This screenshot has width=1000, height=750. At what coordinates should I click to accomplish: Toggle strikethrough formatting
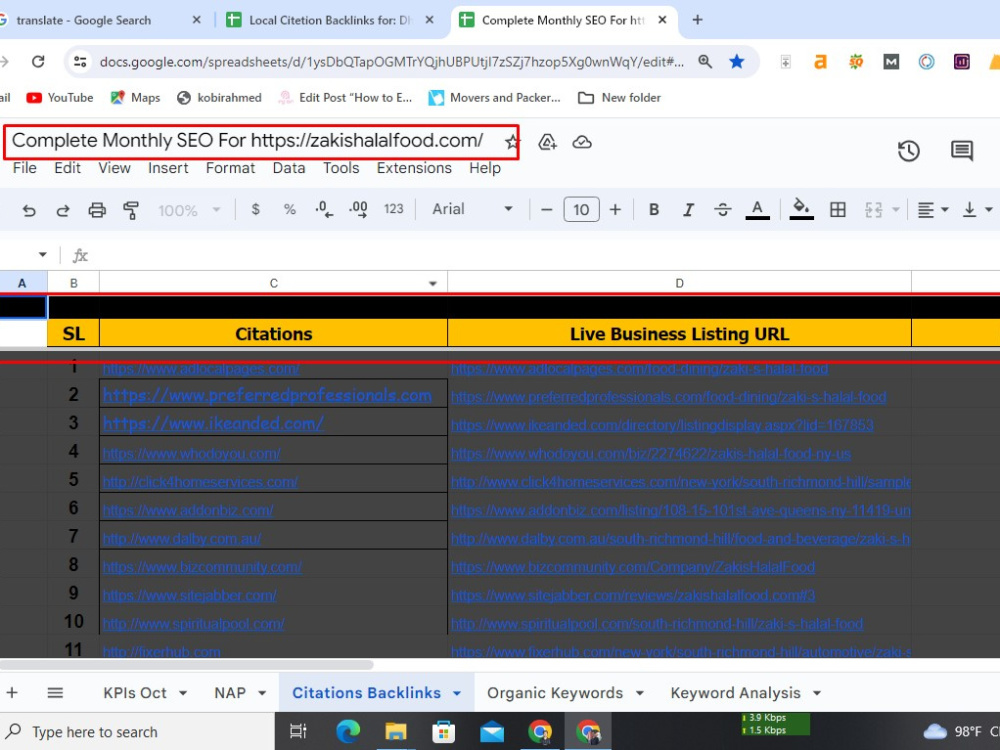point(723,209)
